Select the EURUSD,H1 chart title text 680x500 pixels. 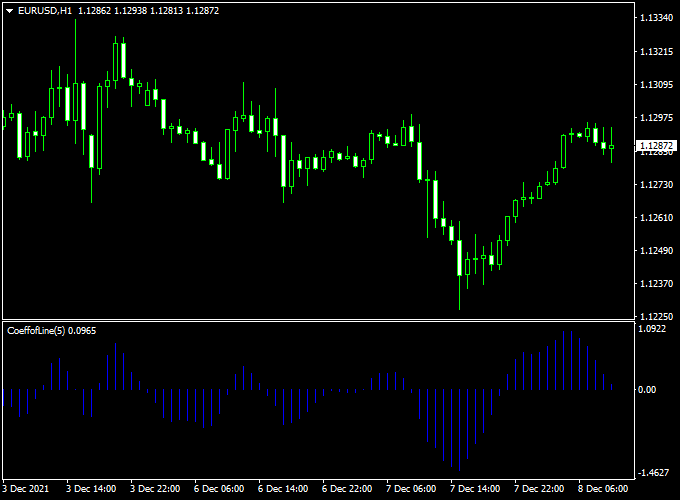[45, 11]
